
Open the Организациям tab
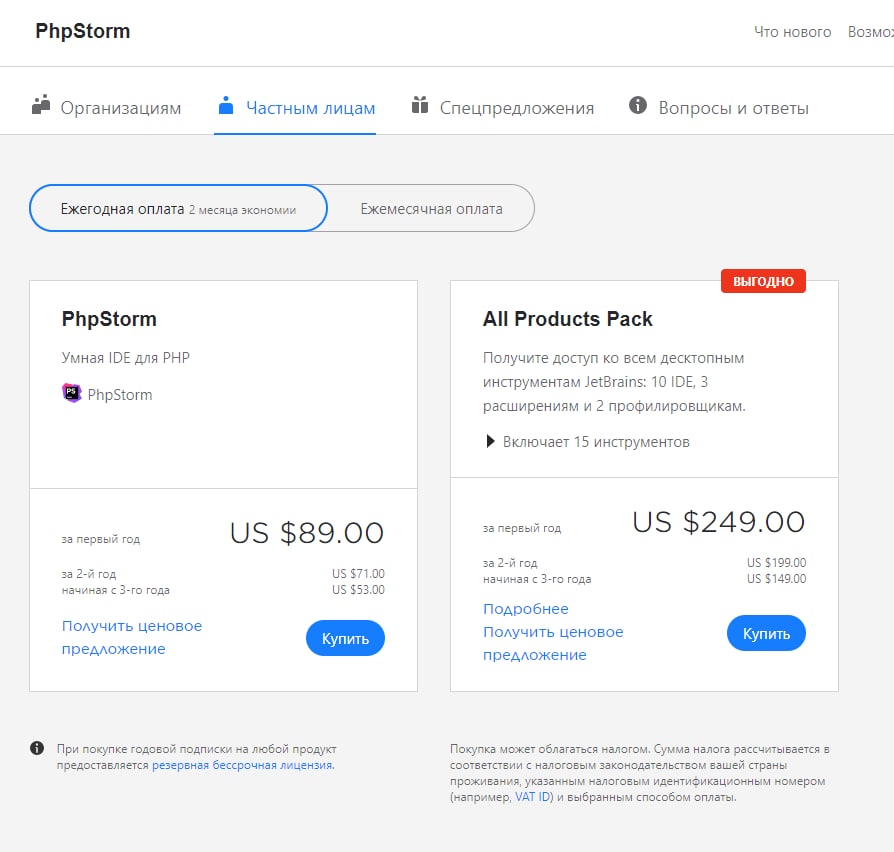(121, 108)
